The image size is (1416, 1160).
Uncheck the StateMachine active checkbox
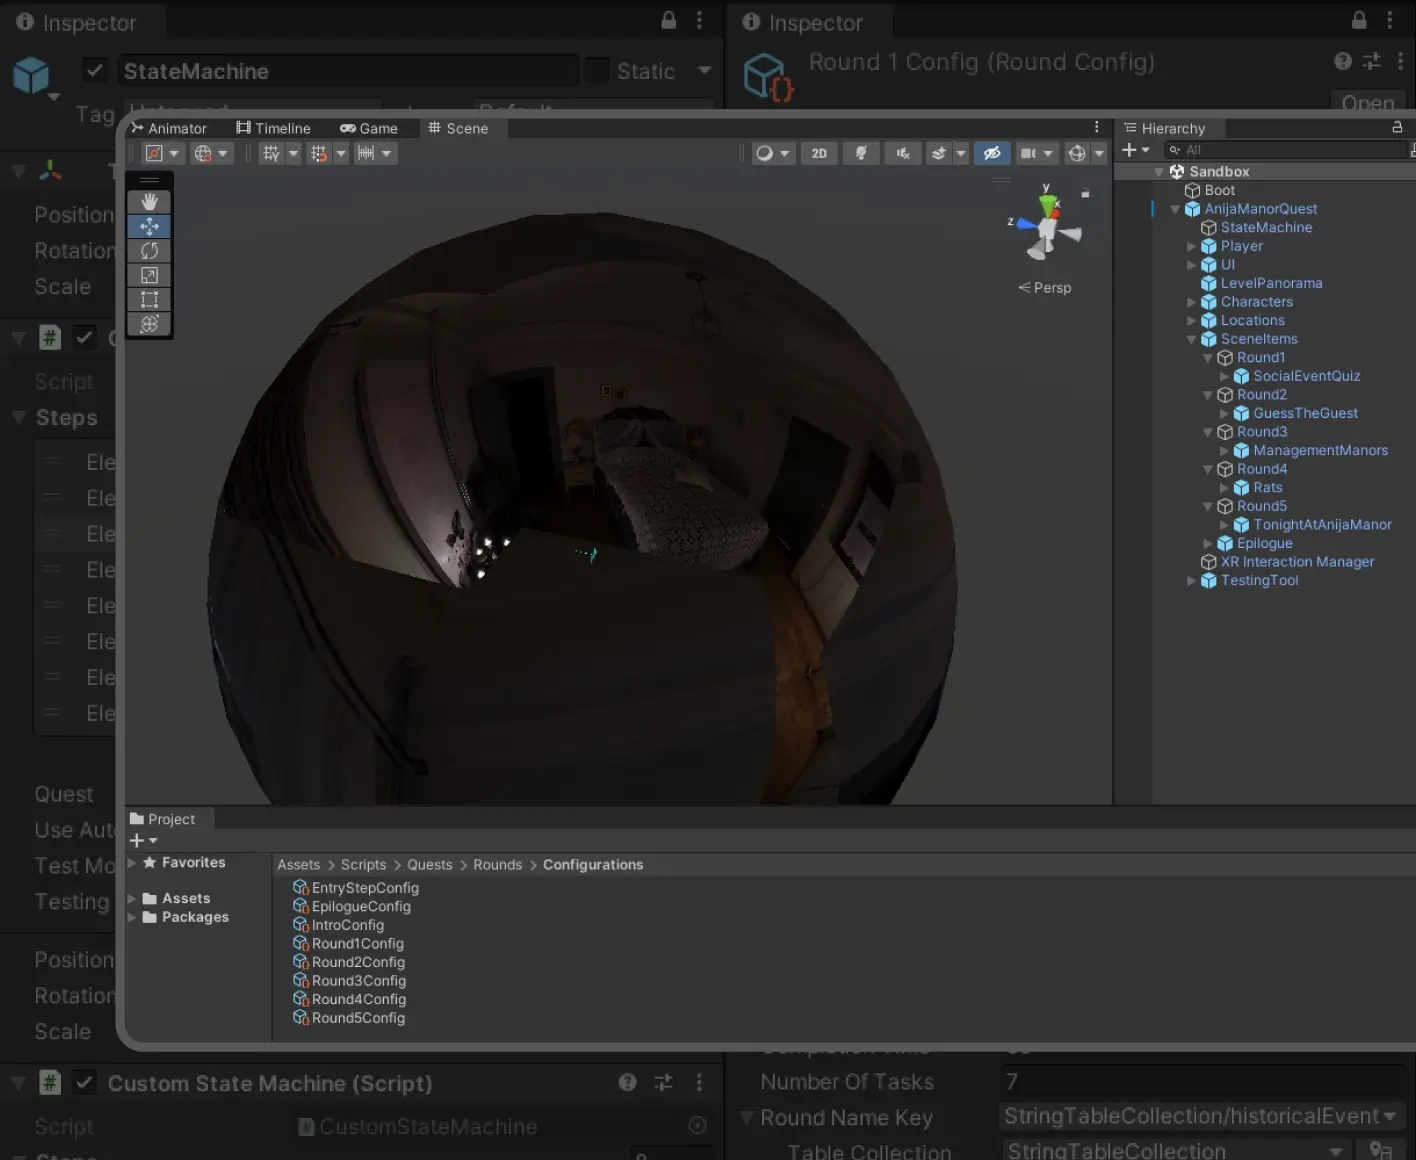coord(95,71)
